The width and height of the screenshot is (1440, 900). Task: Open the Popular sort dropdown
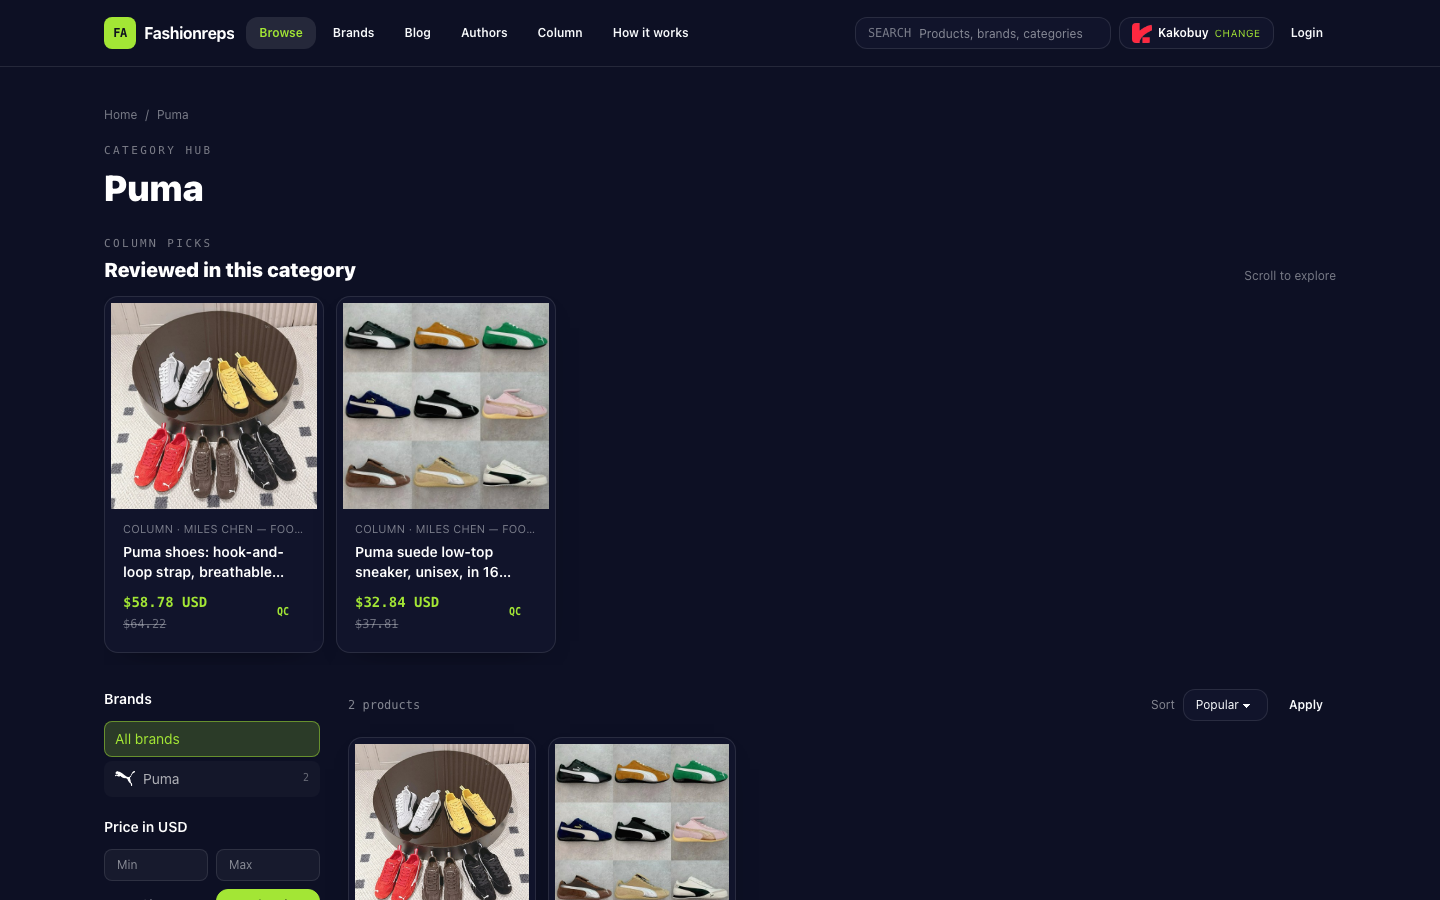point(1225,705)
